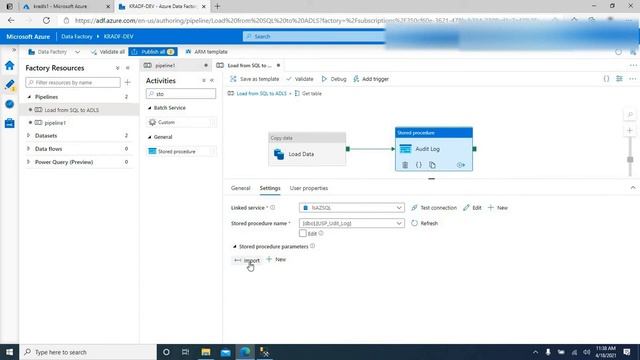
Task: Click Validate all in the top toolbar
Action: click(108, 52)
